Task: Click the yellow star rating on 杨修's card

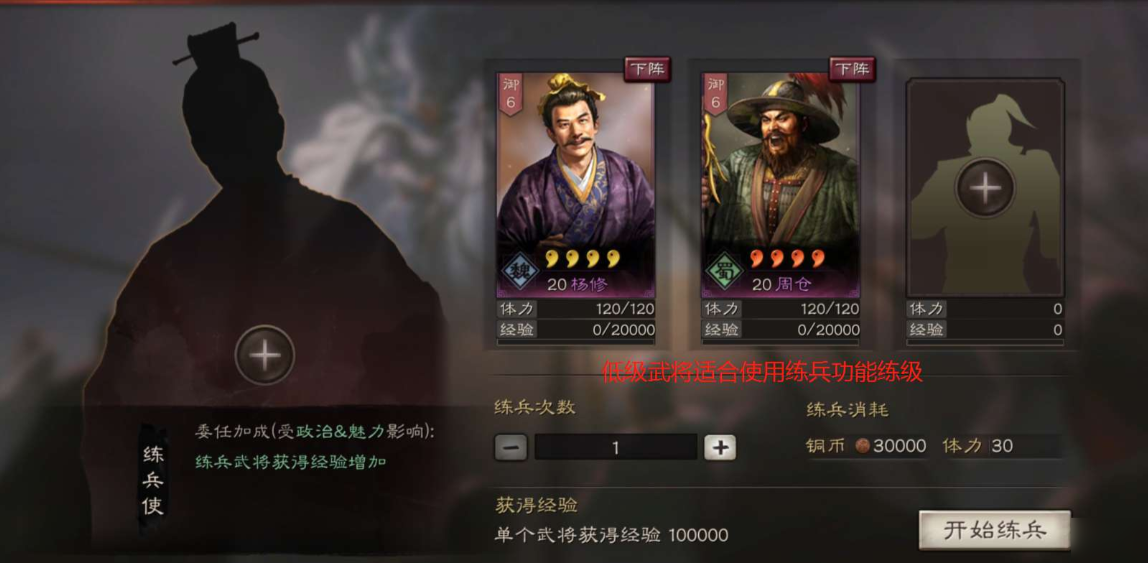Action: tap(582, 258)
